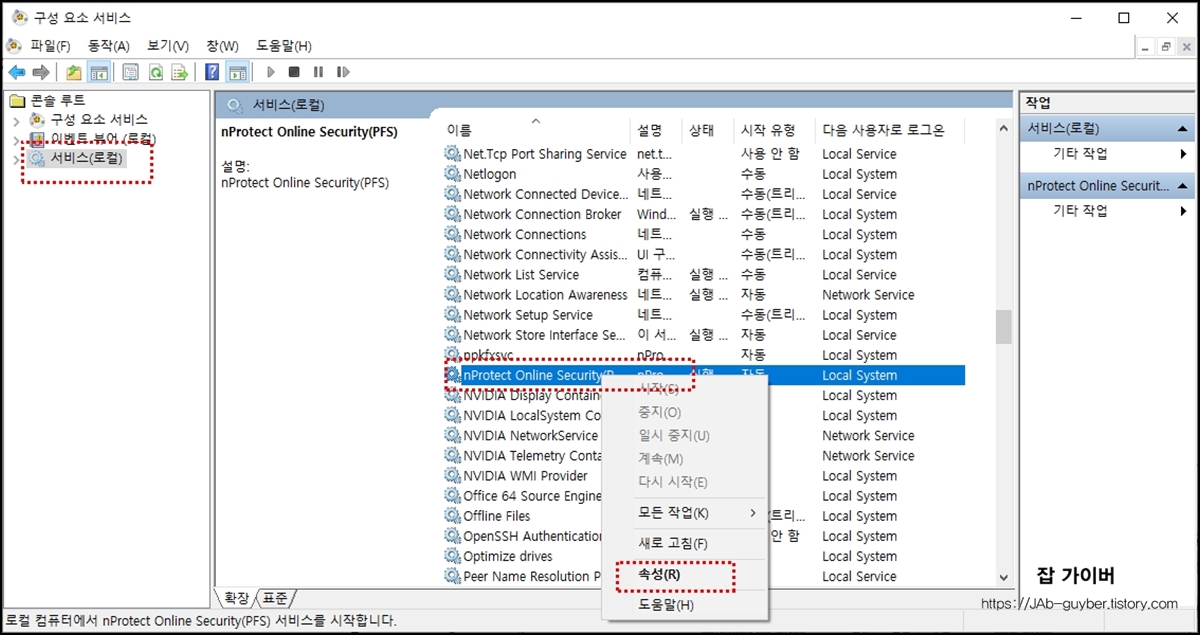Image resolution: width=1200 pixels, height=635 pixels.
Task: Click the Pause Service toolbar icon
Action: 318,72
